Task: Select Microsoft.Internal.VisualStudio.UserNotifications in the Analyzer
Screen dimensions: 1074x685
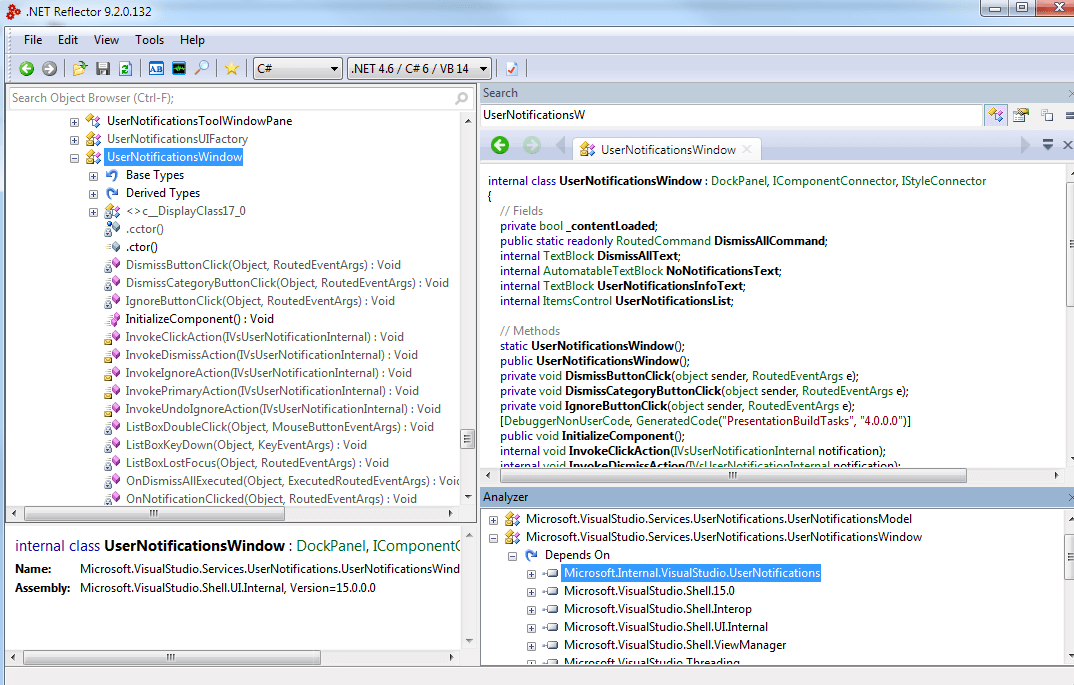Action: tap(692, 573)
